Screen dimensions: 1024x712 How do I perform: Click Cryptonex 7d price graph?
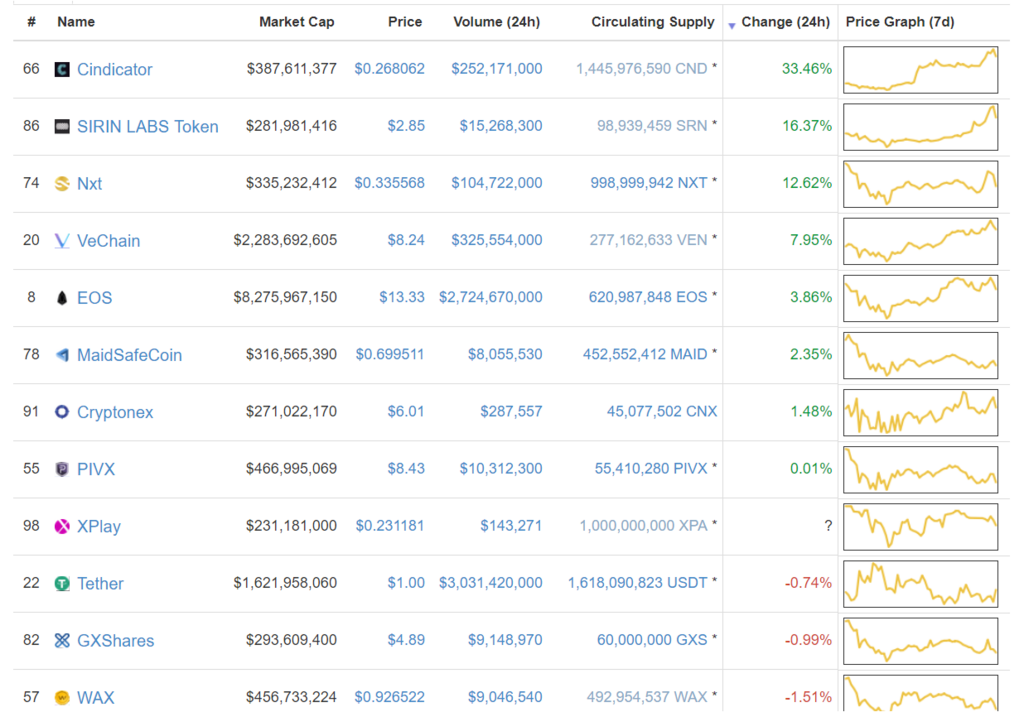(x=920, y=413)
